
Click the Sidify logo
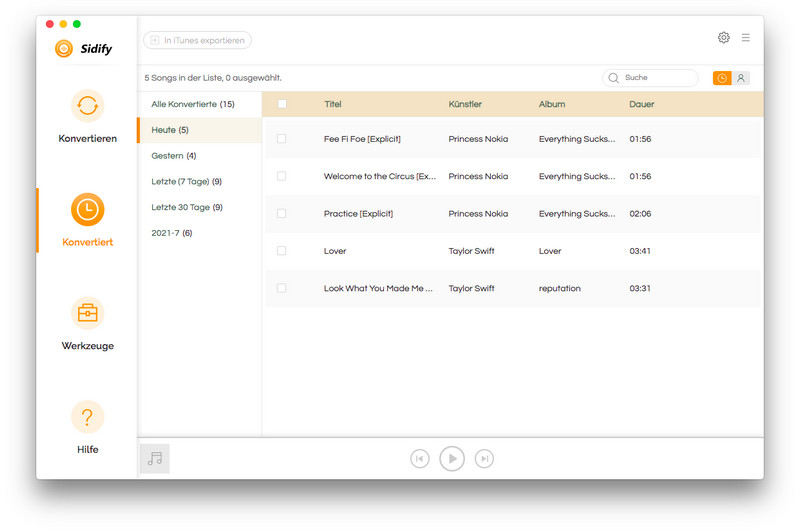click(83, 48)
